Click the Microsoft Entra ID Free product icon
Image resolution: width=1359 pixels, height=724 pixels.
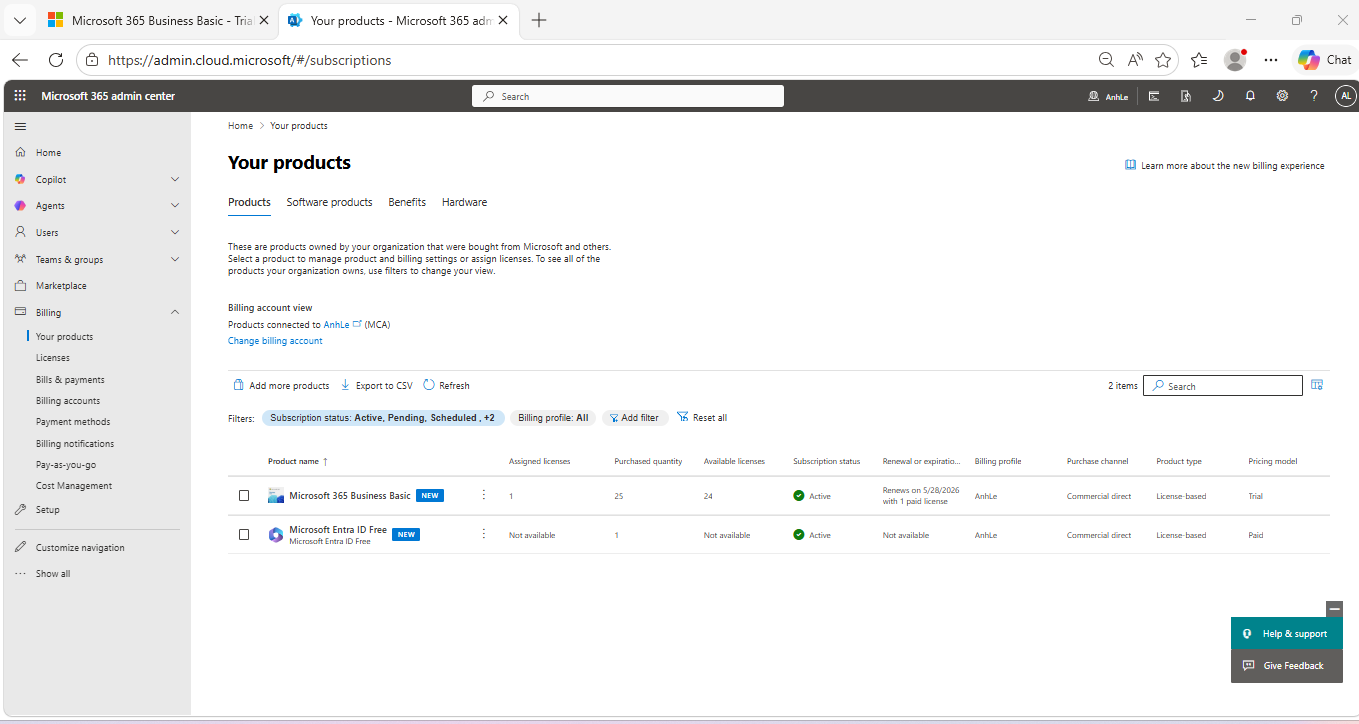click(x=276, y=535)
